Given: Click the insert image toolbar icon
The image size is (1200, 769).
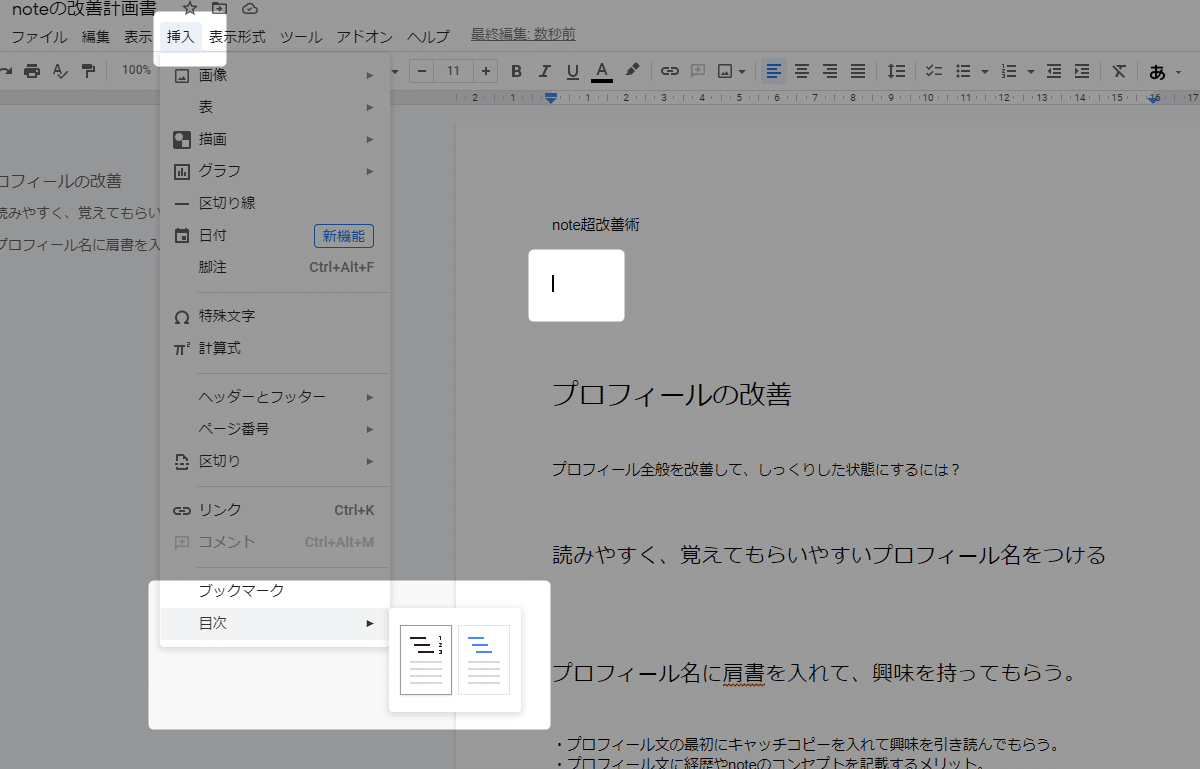Looking at the screenshot, I should point(726,71).
